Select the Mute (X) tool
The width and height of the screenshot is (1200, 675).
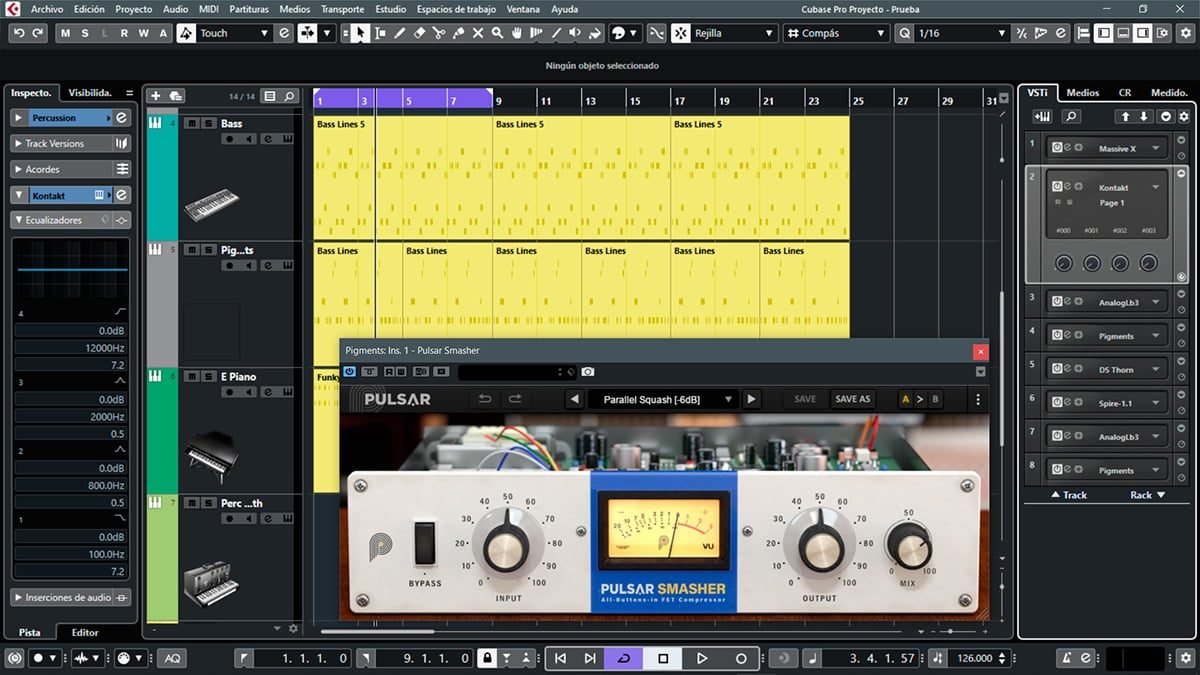(x=478, y=33)
